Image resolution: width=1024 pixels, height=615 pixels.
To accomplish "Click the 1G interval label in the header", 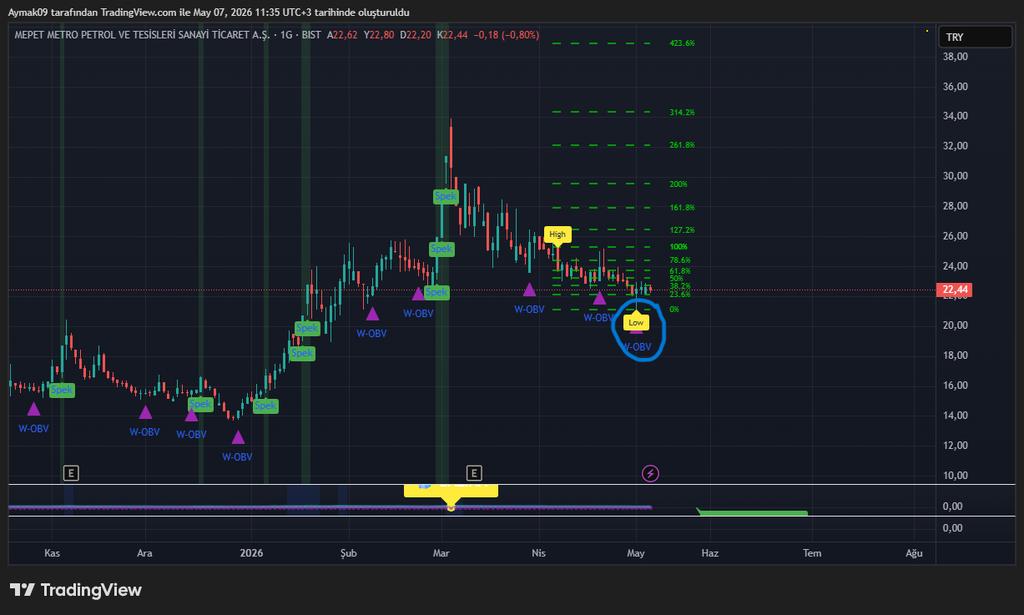I will coord(286,35).
